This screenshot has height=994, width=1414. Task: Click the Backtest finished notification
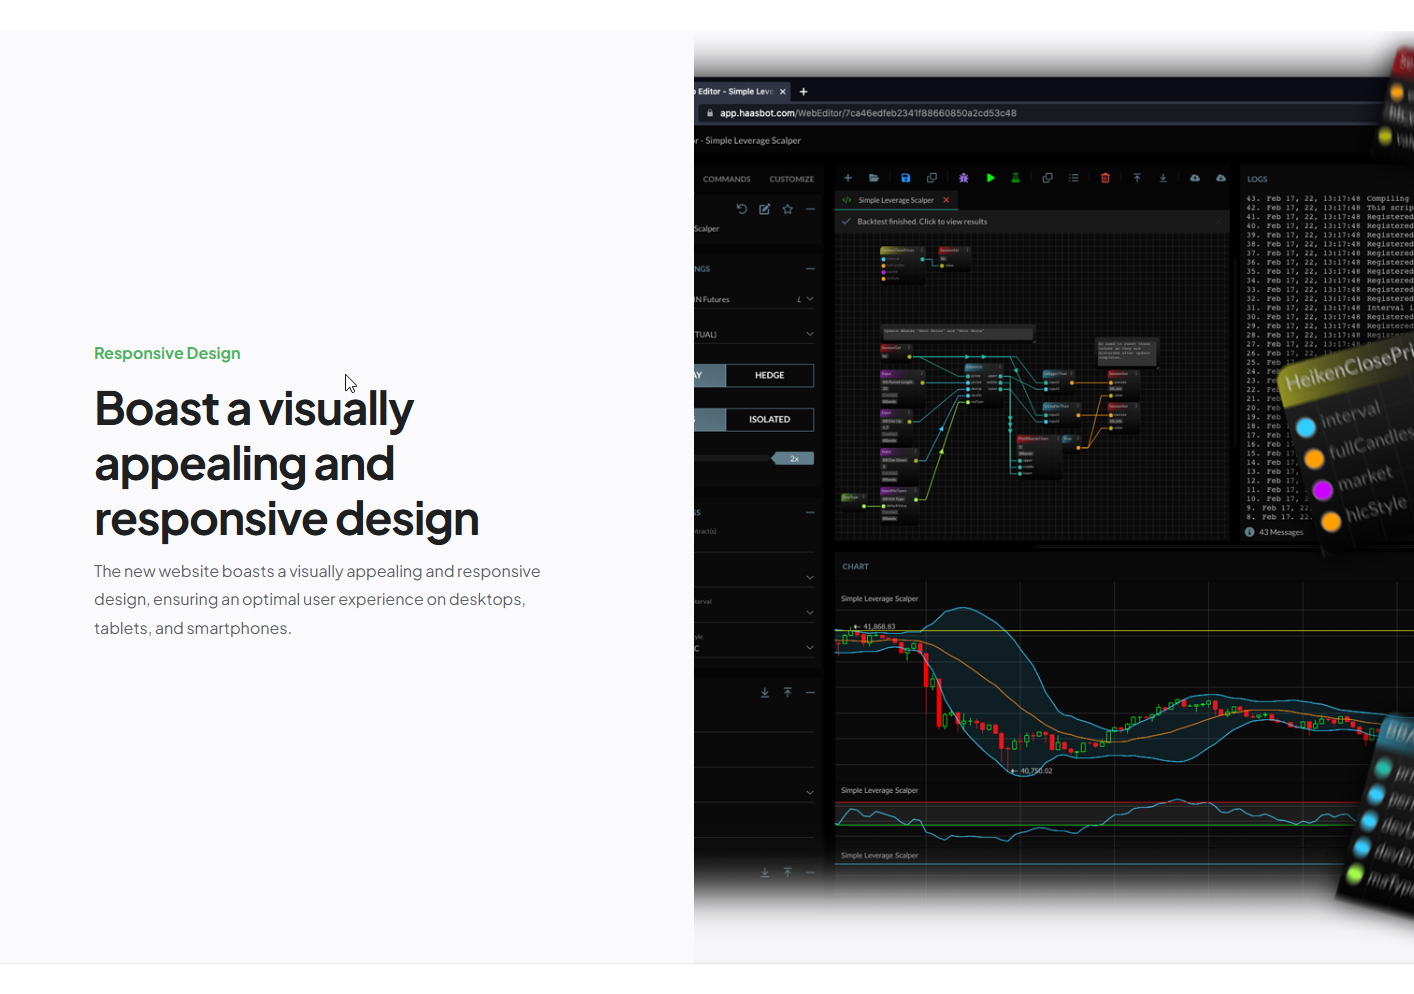(921, 222)
